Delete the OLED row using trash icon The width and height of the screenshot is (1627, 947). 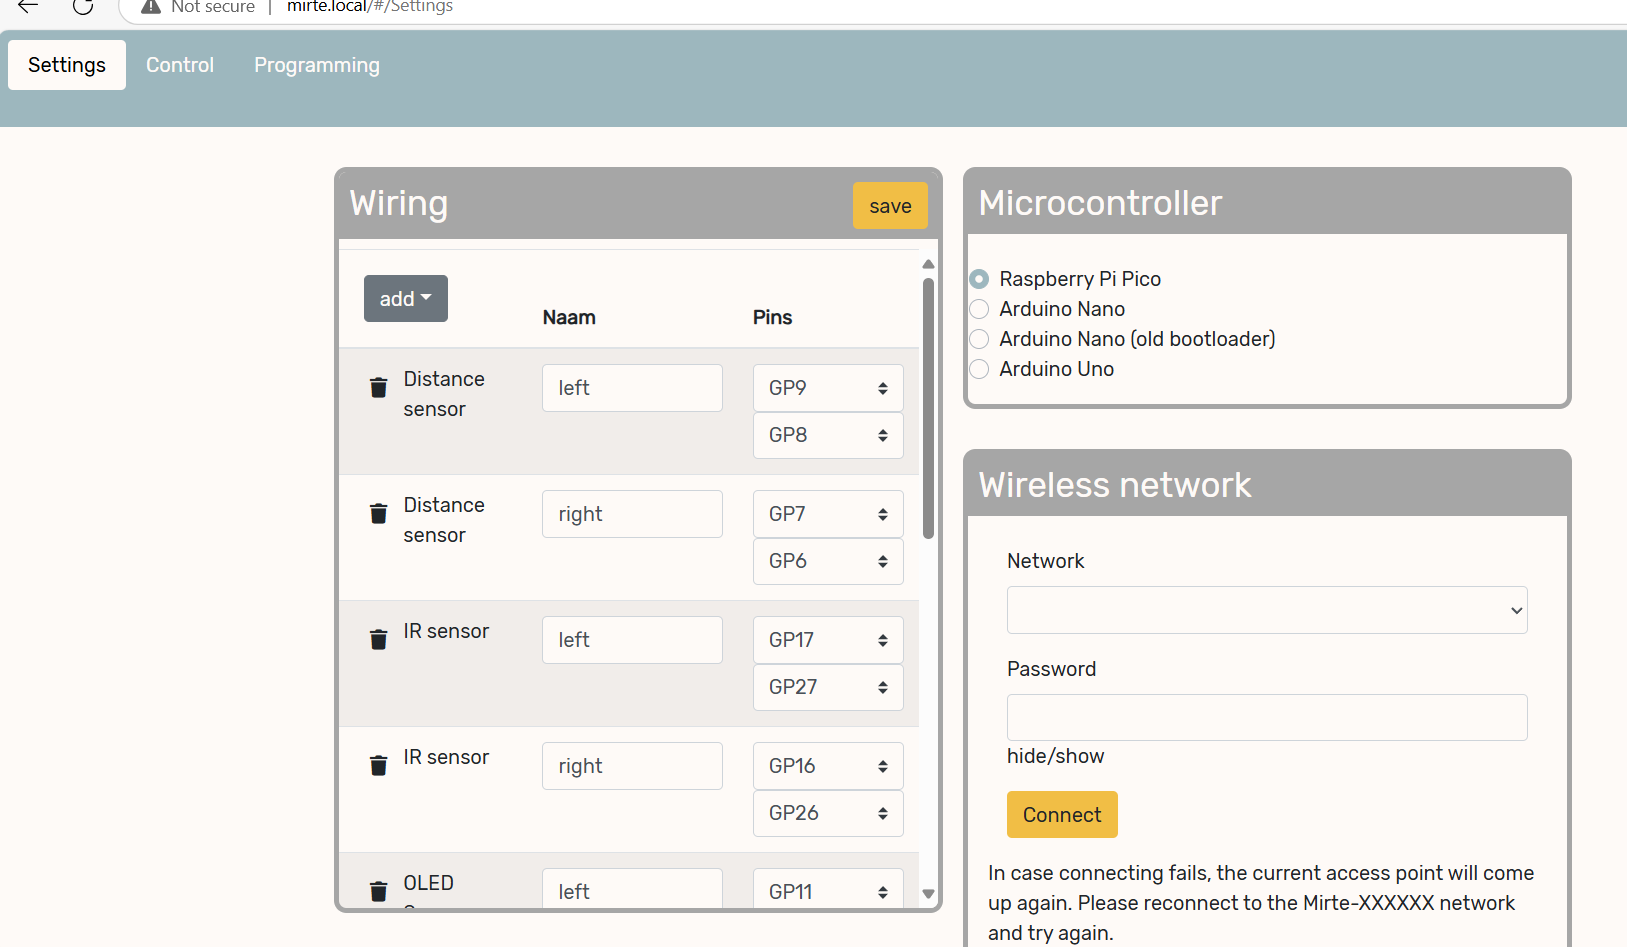378,891
